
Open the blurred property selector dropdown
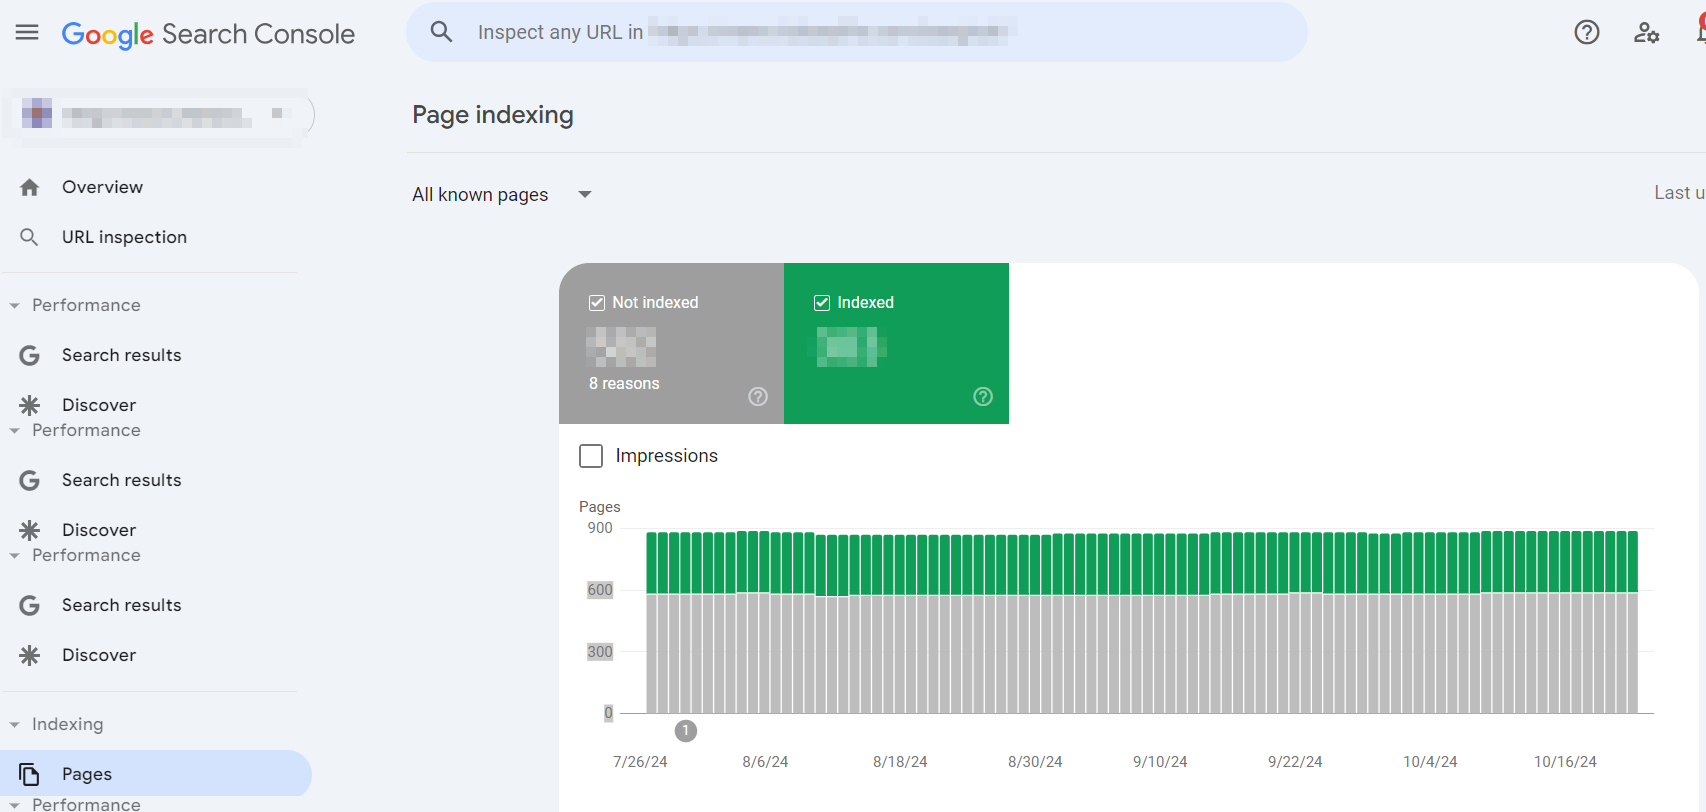(x=160, y=115)
